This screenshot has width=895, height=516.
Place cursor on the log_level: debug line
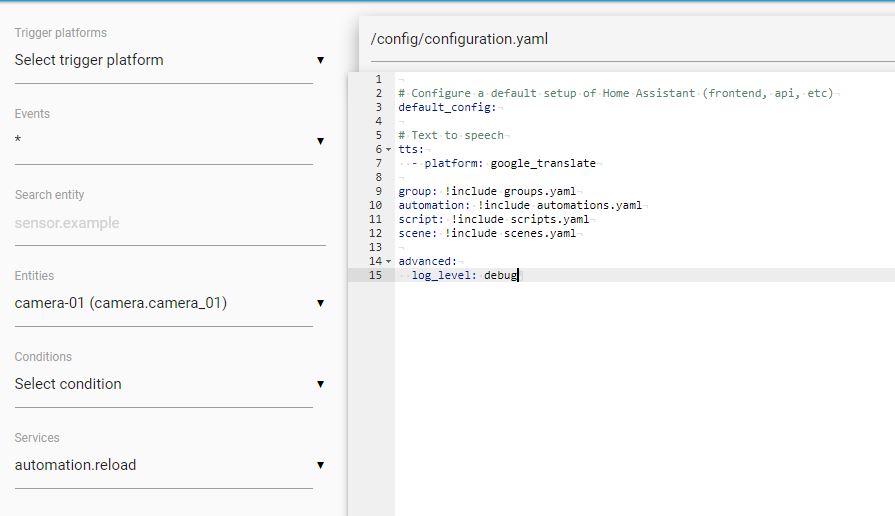[465, 275]
